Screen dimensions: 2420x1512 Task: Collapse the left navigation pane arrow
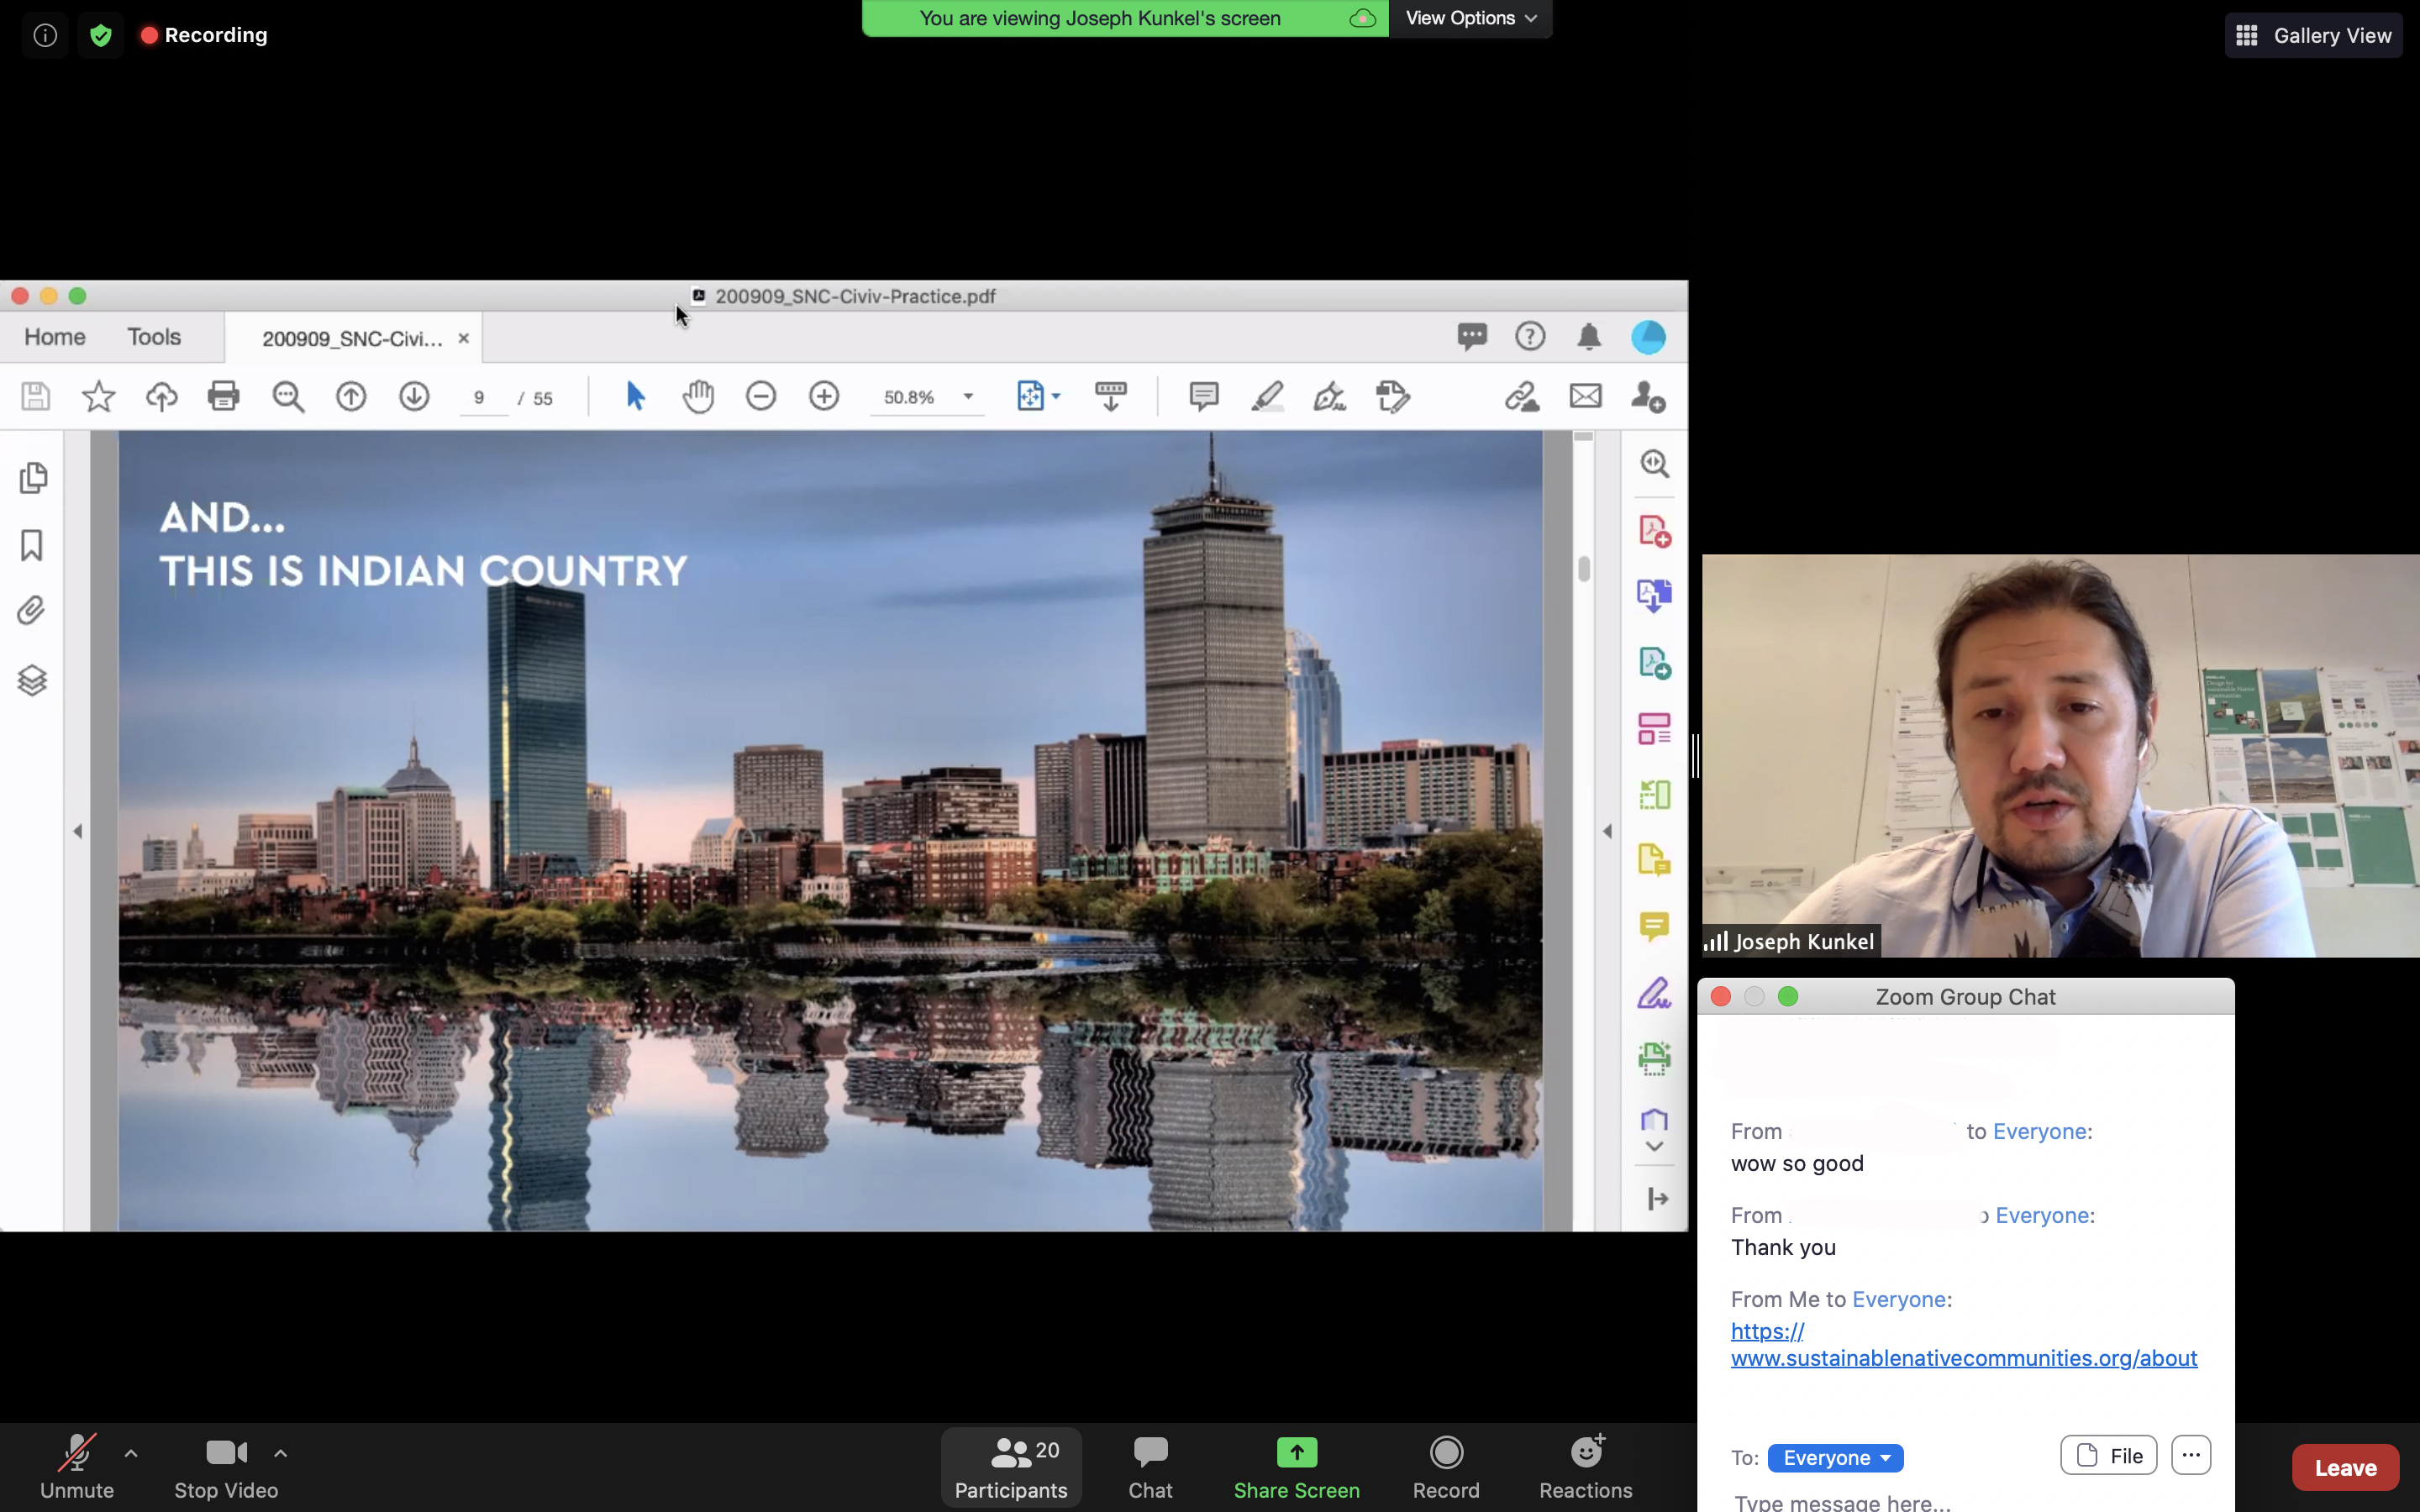[78, 831]
